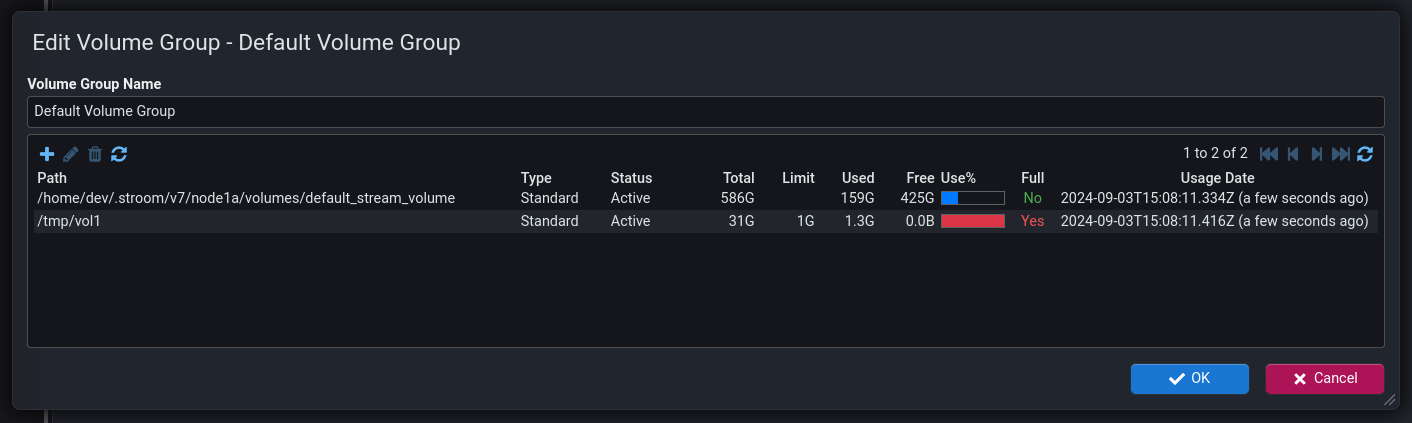Select the default_stream_volume path row

tap(246, 198)
